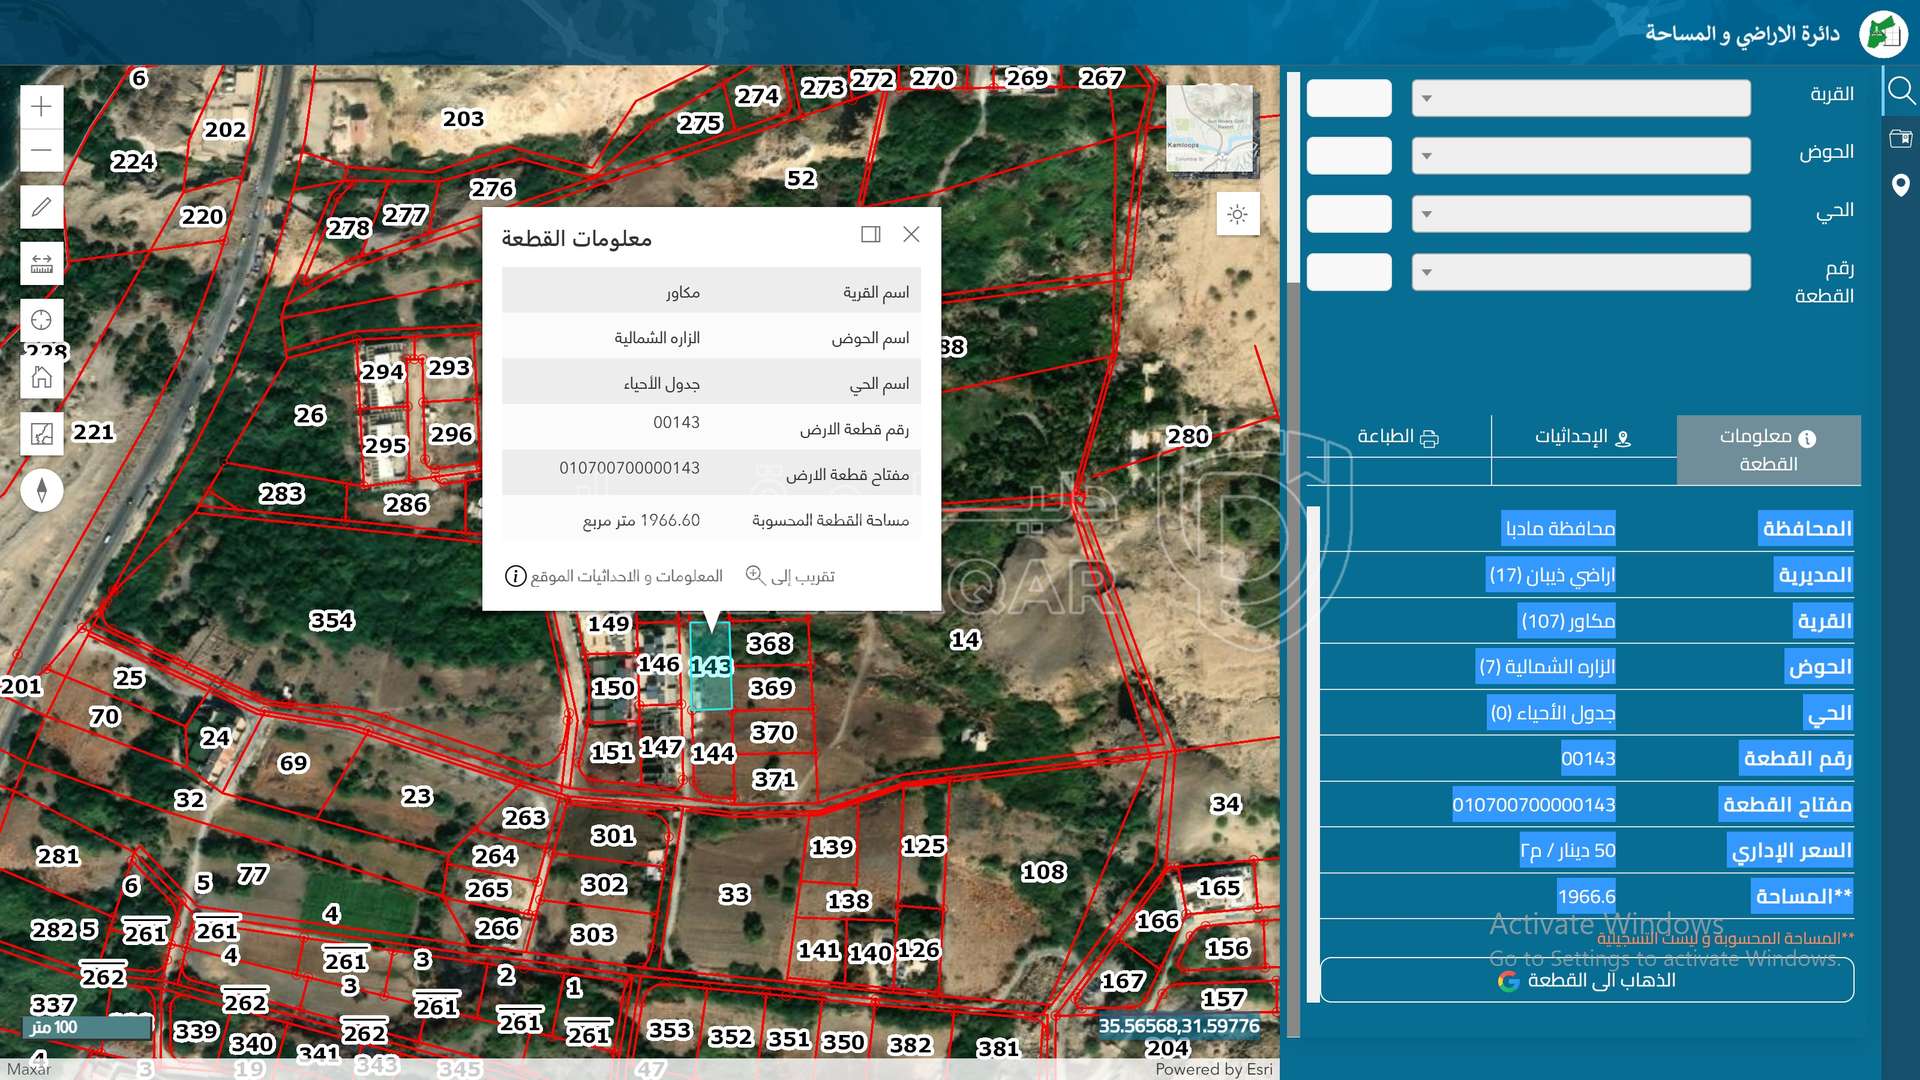1920x1080 pixels.
Task: Toggle the brightness sun icon
Action: click(1237, 214)
